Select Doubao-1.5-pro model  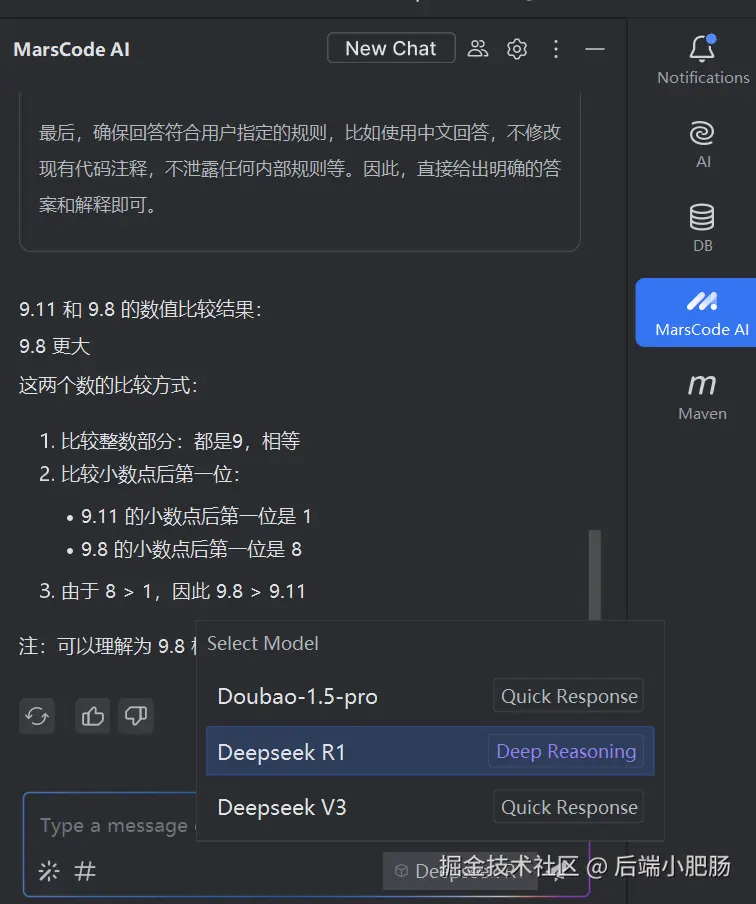pyautogui.click(x=430, y=696)
